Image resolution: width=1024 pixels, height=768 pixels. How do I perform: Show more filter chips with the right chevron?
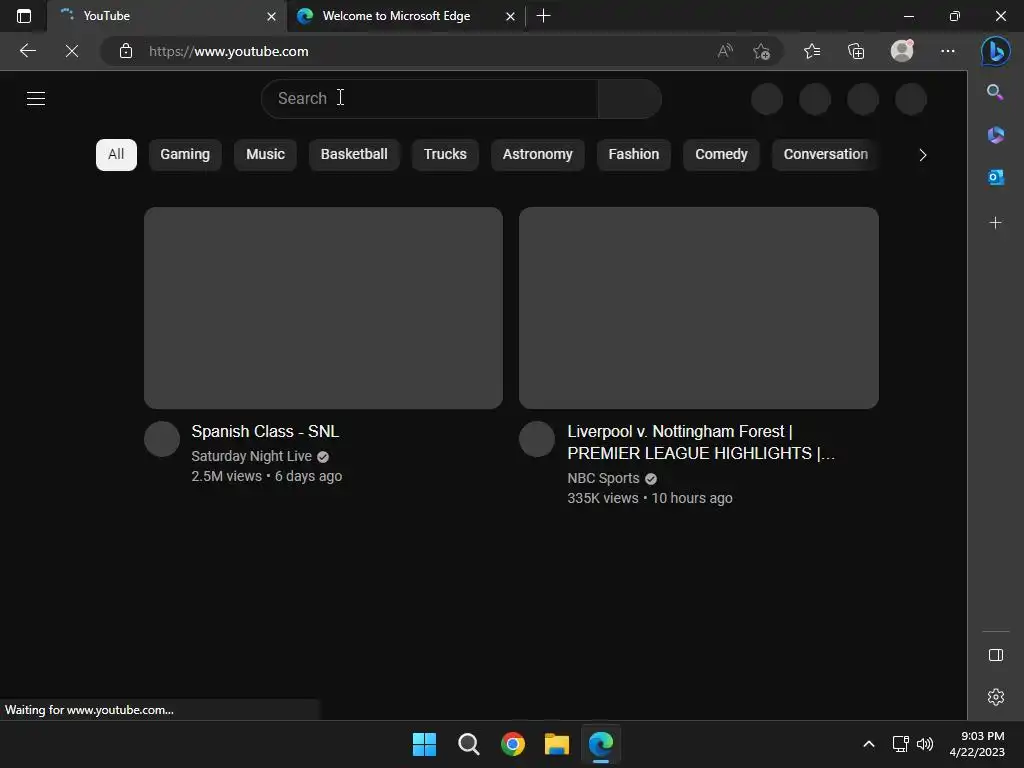[922, 155]
